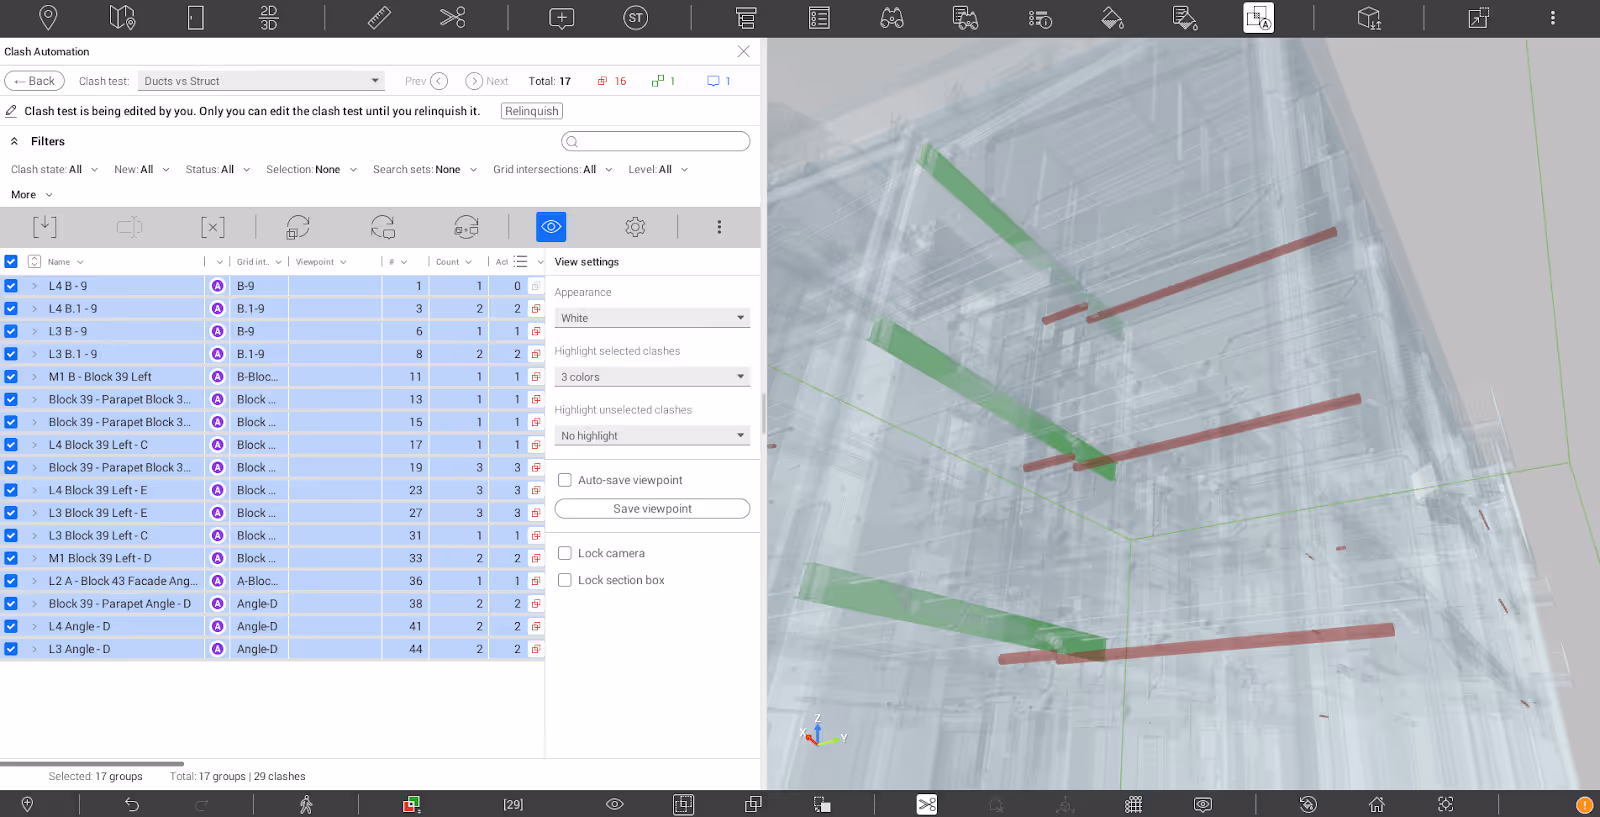Sort by the Viewpoint column header
Viewport: 1600px width, 817px height.
[x=321, y=262]
